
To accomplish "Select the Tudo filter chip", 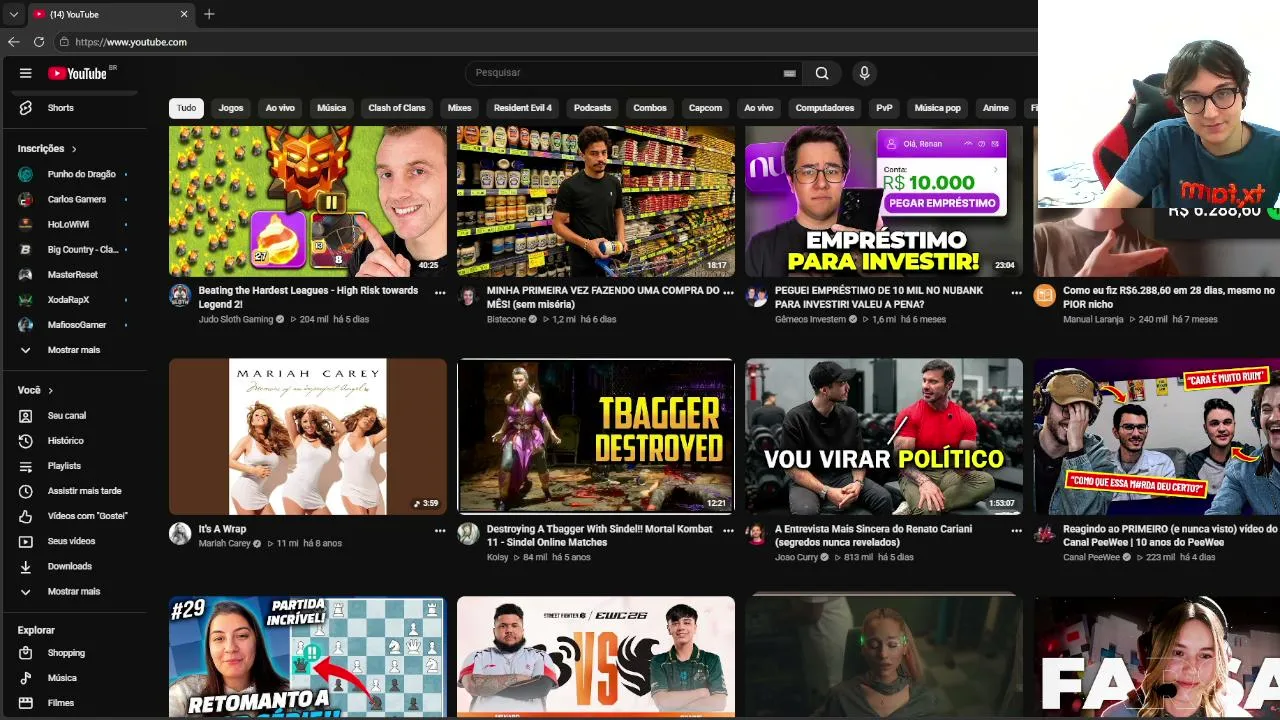I will pos(187,108).
